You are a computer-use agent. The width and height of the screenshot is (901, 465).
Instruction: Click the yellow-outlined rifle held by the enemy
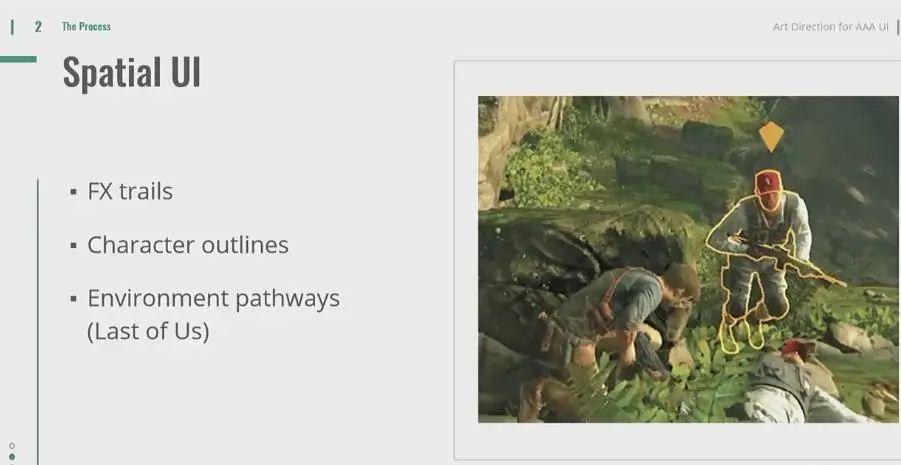[786, 259]
